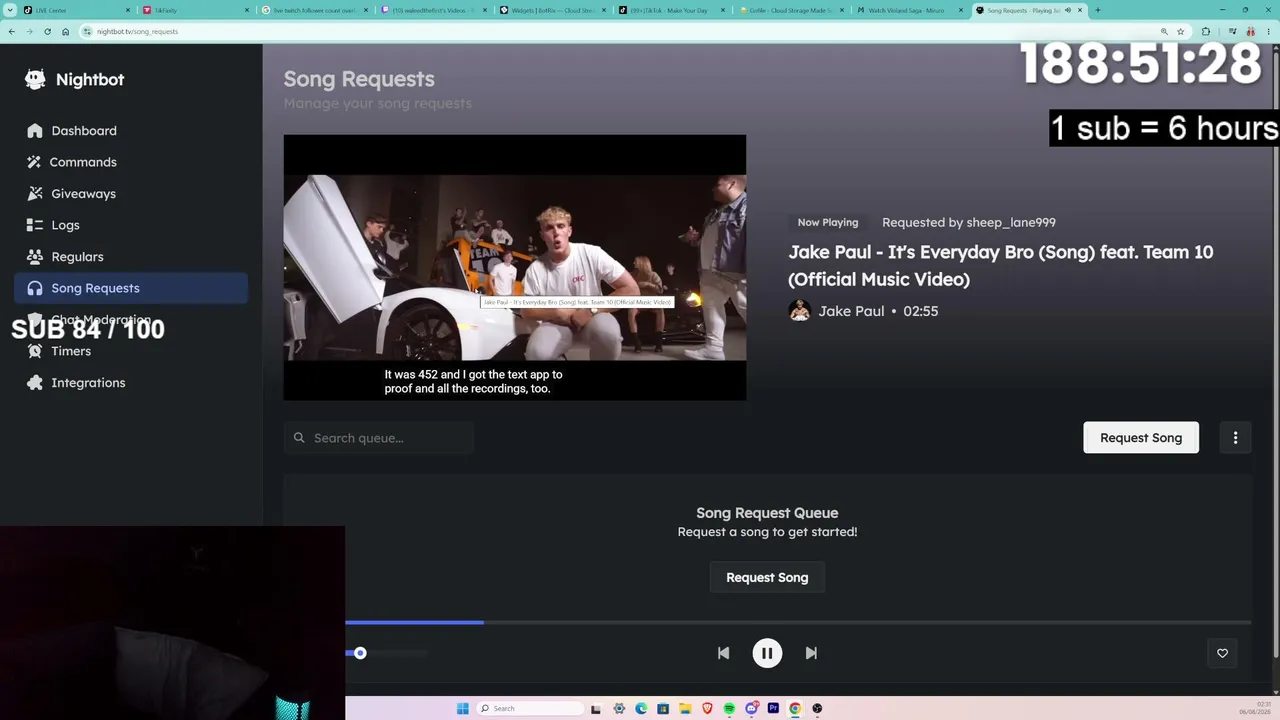This screenshot has width=1280, height=720.
Task: Open the Windows Start menu
Action: [x=462, y=708]
